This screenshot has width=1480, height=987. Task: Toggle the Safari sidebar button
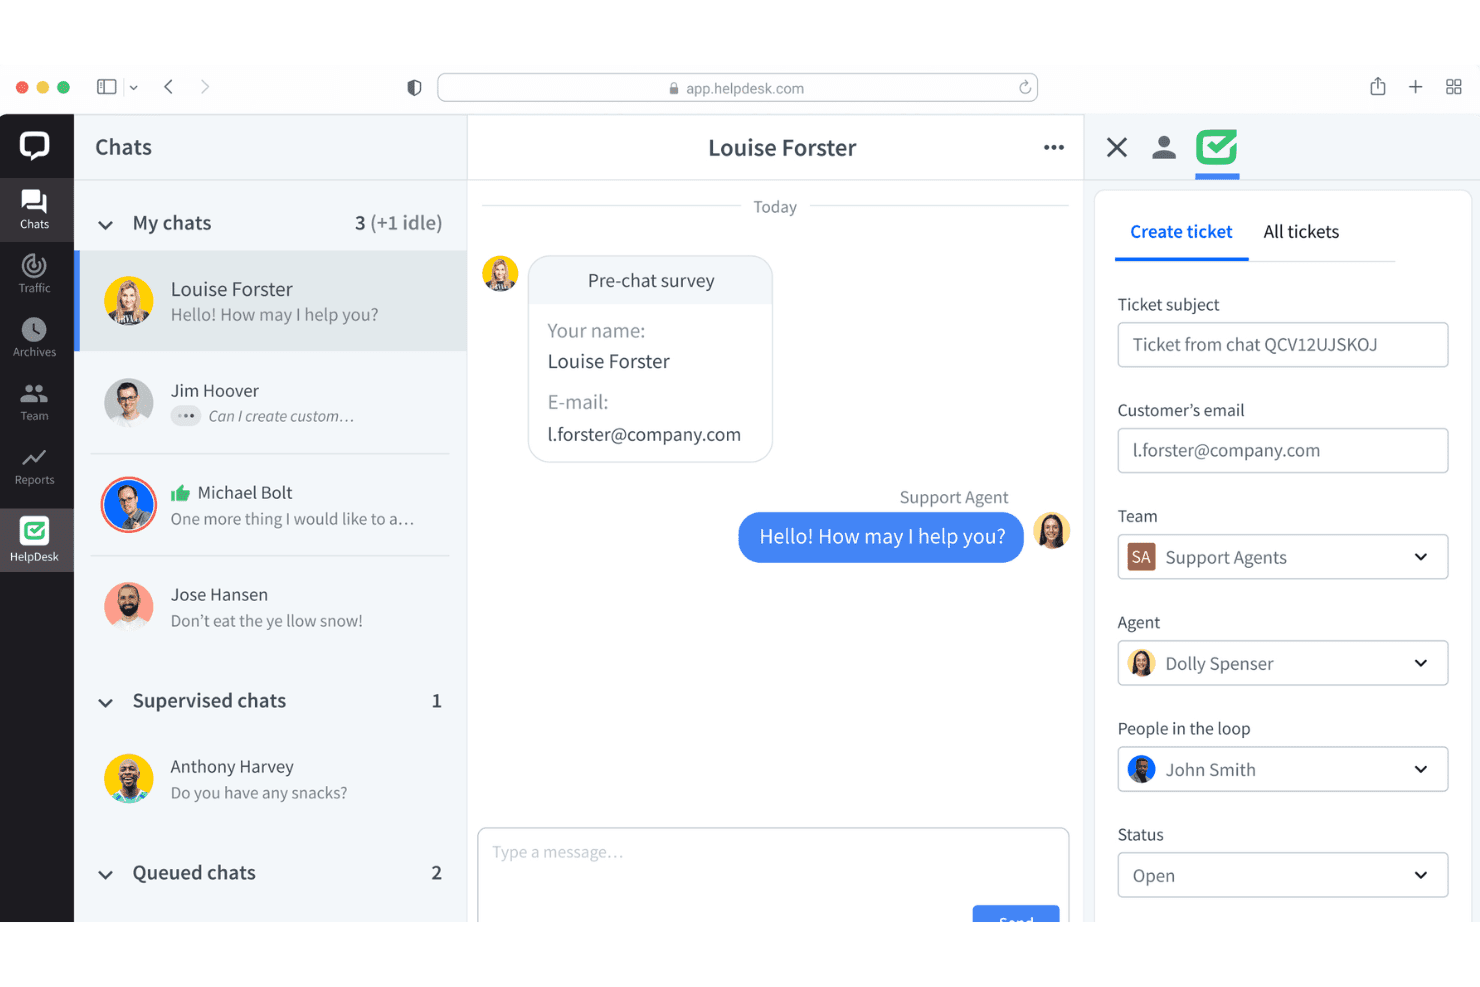107,87
